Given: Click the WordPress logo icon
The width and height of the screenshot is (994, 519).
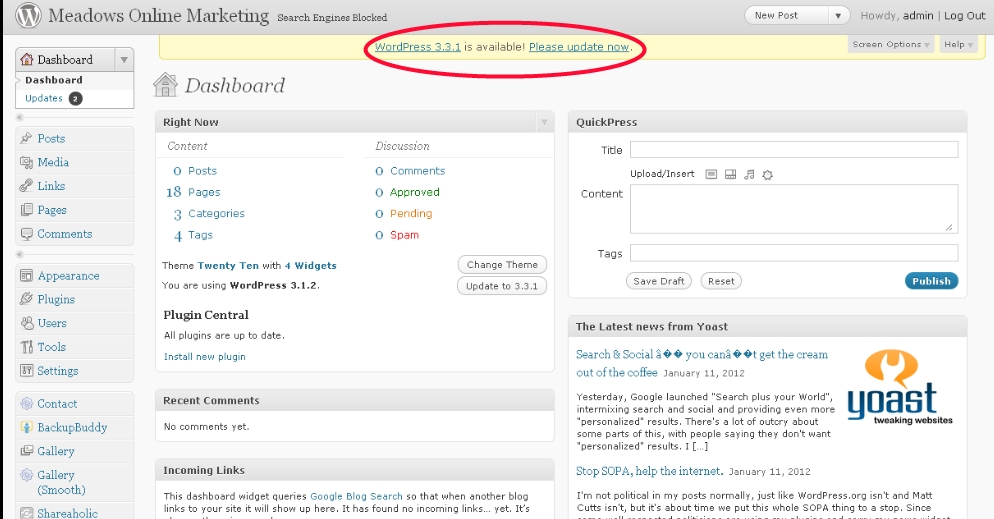Looking at the screenshot, I should click(x=29, y=16).
